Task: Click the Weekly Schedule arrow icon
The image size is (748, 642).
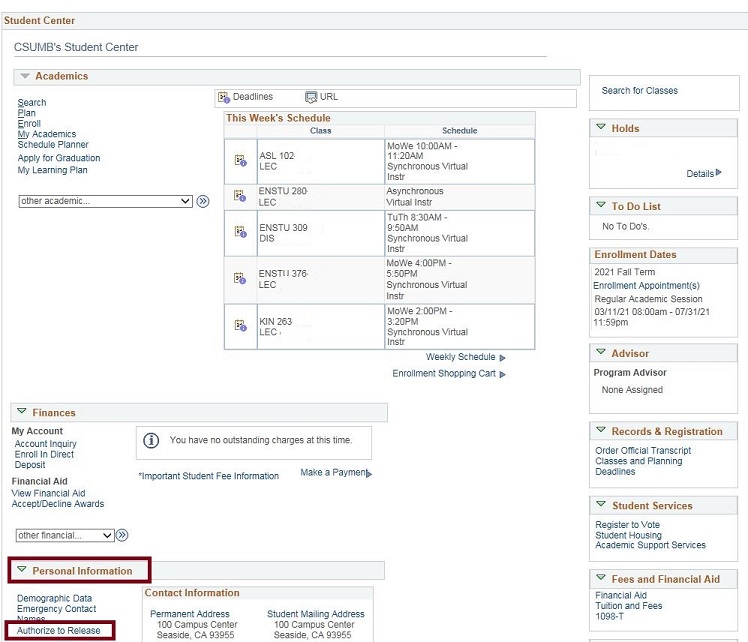Action: coord(502,358)
